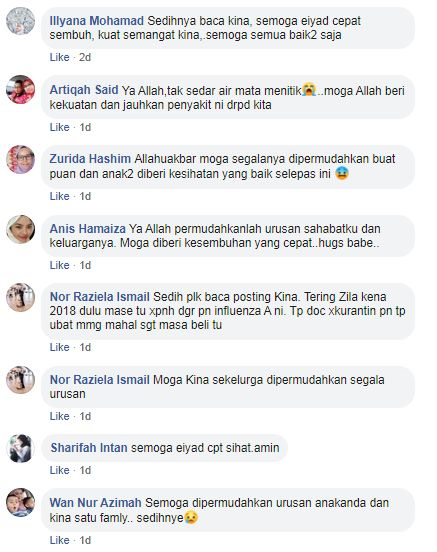Viewport: 437px width, 552px height.
Task: Click the crying emoji in Artiqah Said's comment
Action: coord(309,89)
